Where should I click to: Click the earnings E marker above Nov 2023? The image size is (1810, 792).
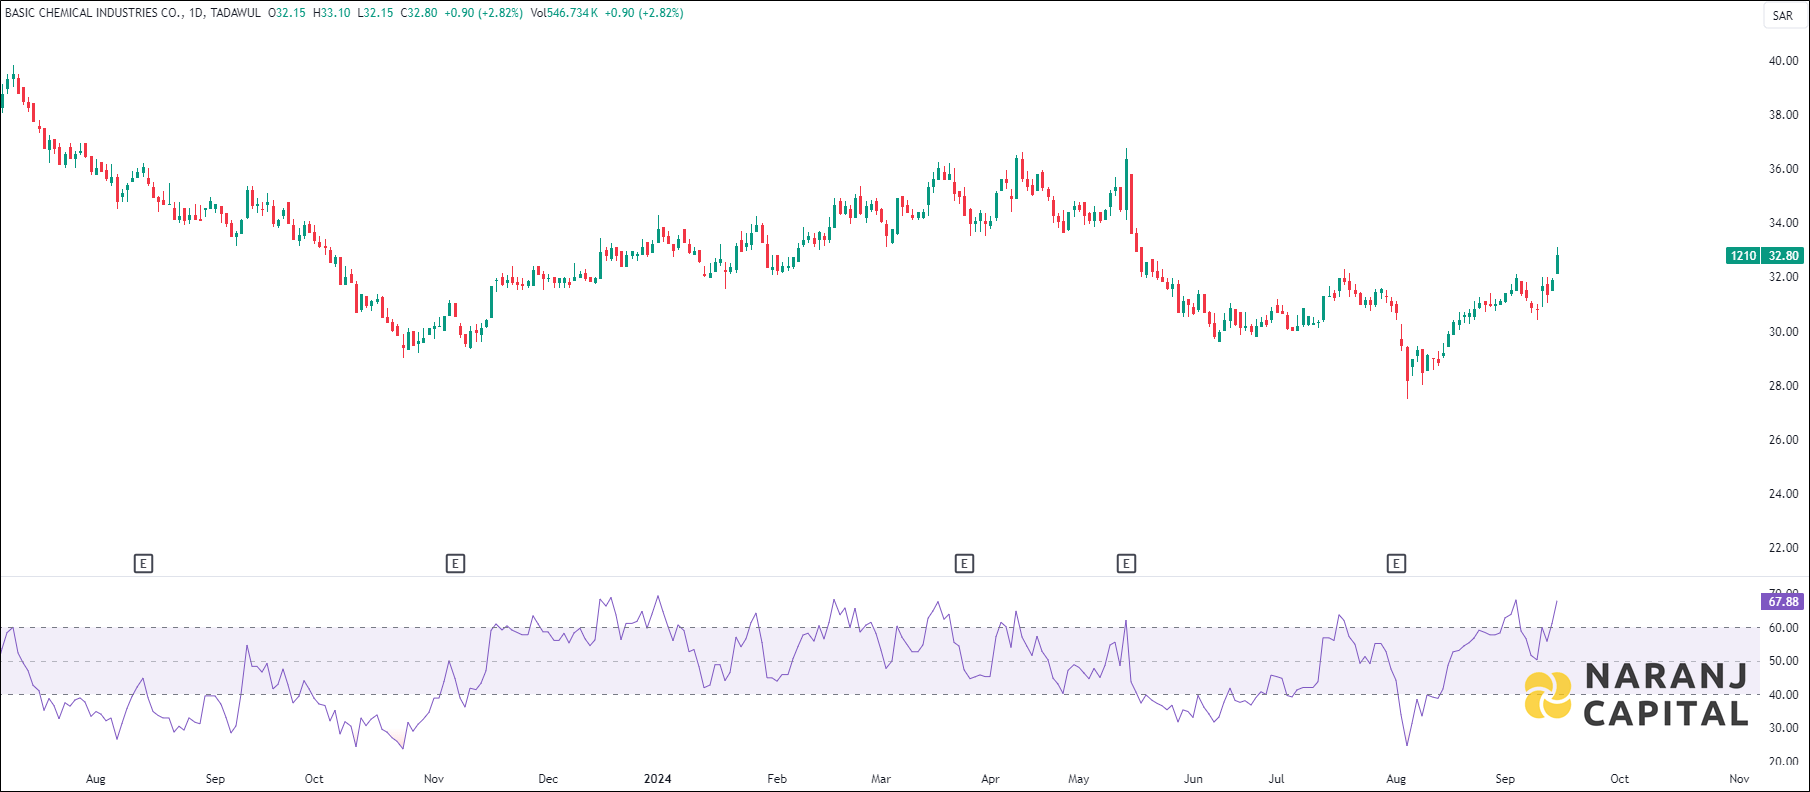pos(455,564)
